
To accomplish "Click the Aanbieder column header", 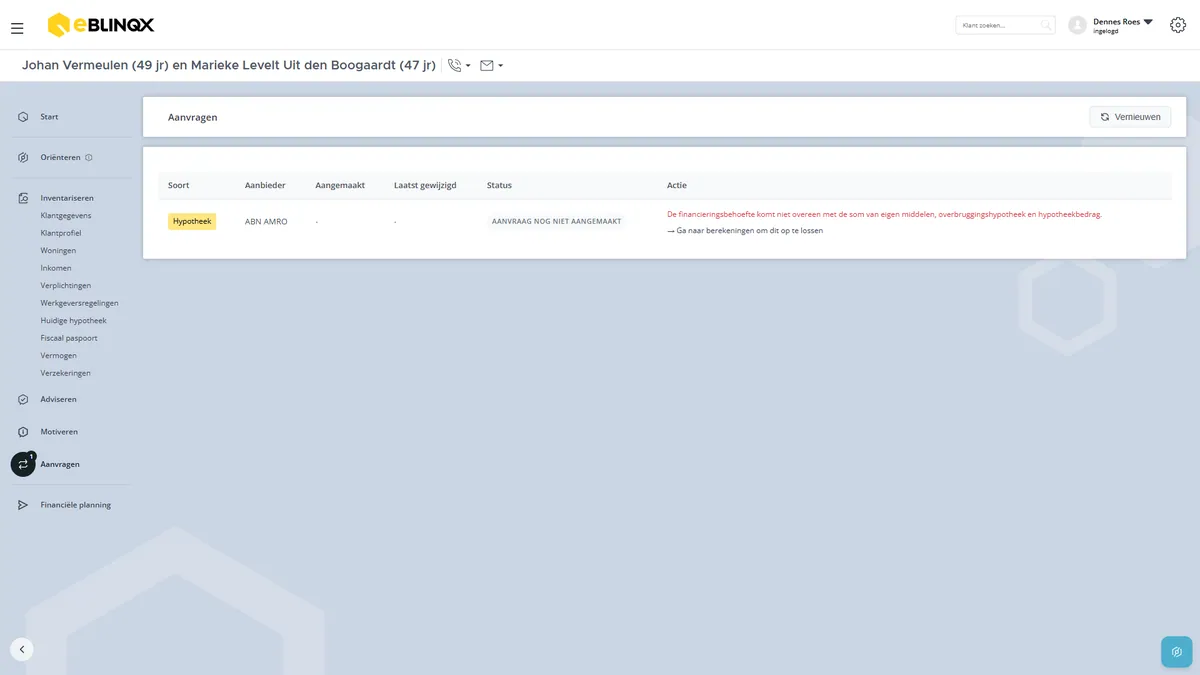I will click(x=265, y=185).
